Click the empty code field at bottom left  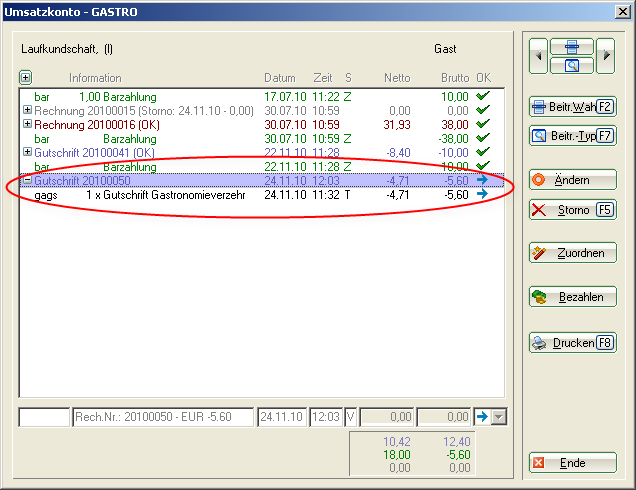pyautogui.click(x=44, y=417)
